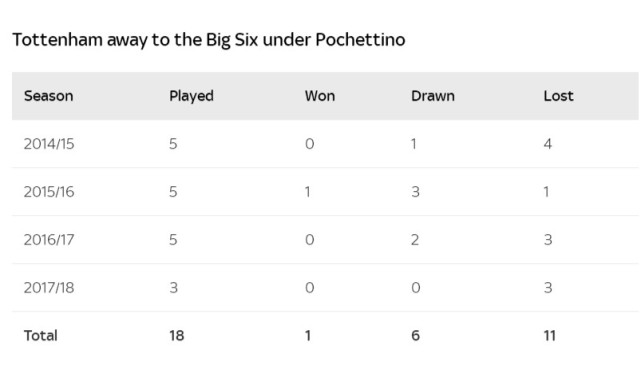
Task: Click the total played value 18
Action: click(x=177, y=336)
